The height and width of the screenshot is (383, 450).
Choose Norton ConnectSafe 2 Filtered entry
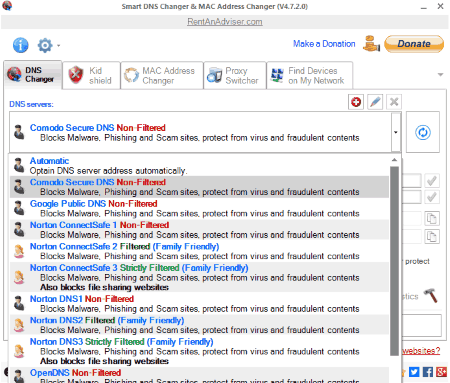tap(199, 251)
